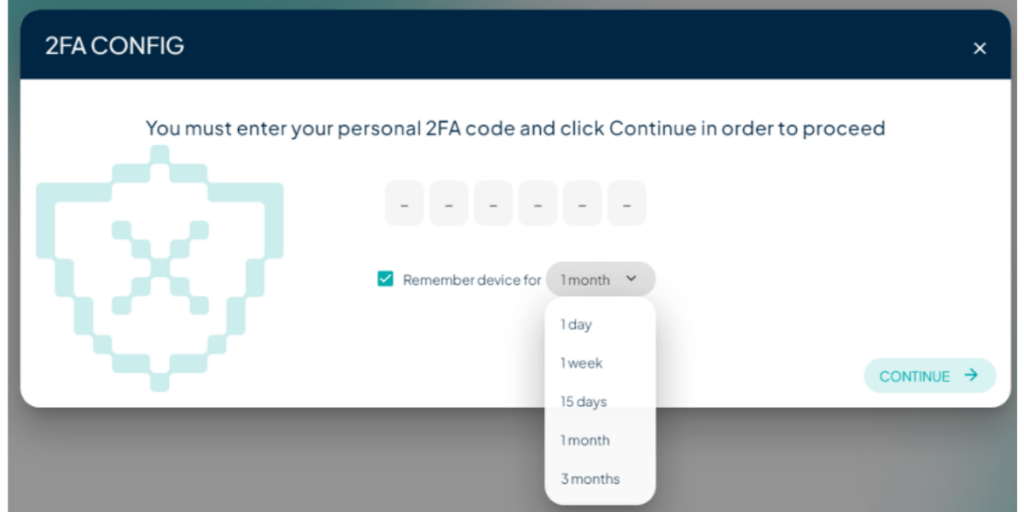This screenshot has width=1024, height=512.
Task: Click the 'Remember device for' label
Action: (471, 280)
